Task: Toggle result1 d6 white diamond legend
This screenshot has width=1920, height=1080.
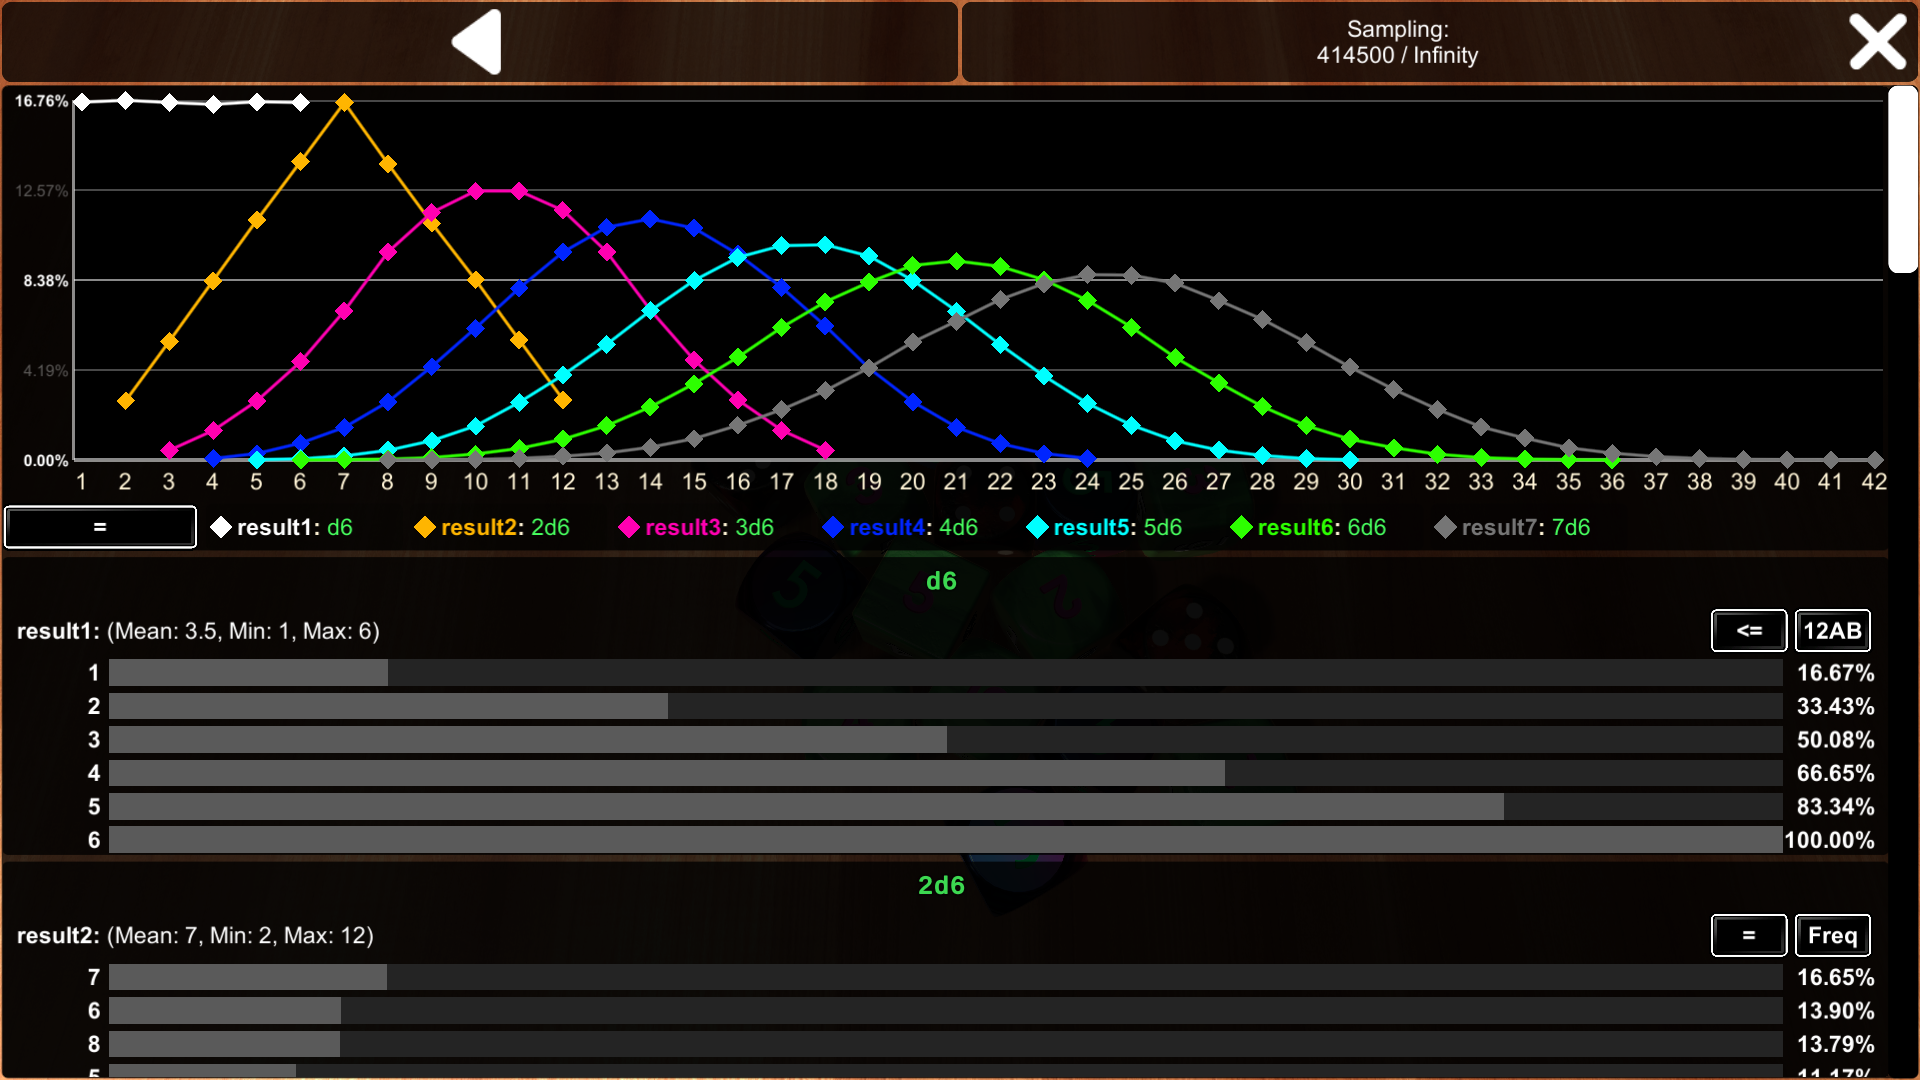Action: (283, 527)
